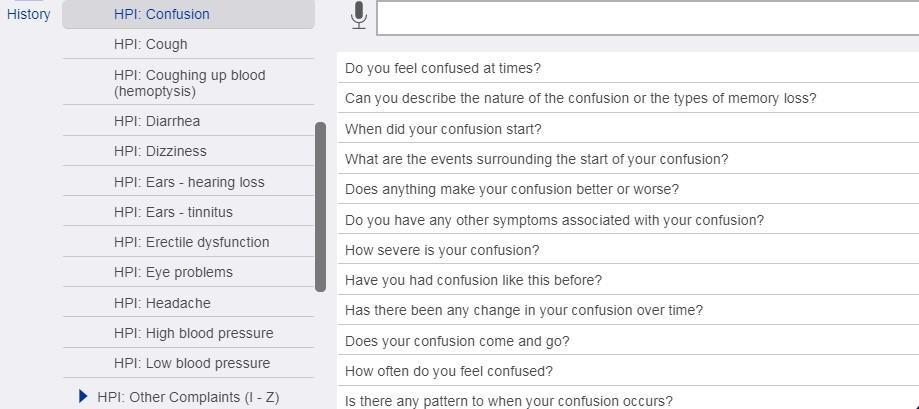Choose HPI: Diarrhea from the list
The width and height of the screenshot is (919, 409).
click(x=157, y=121)
